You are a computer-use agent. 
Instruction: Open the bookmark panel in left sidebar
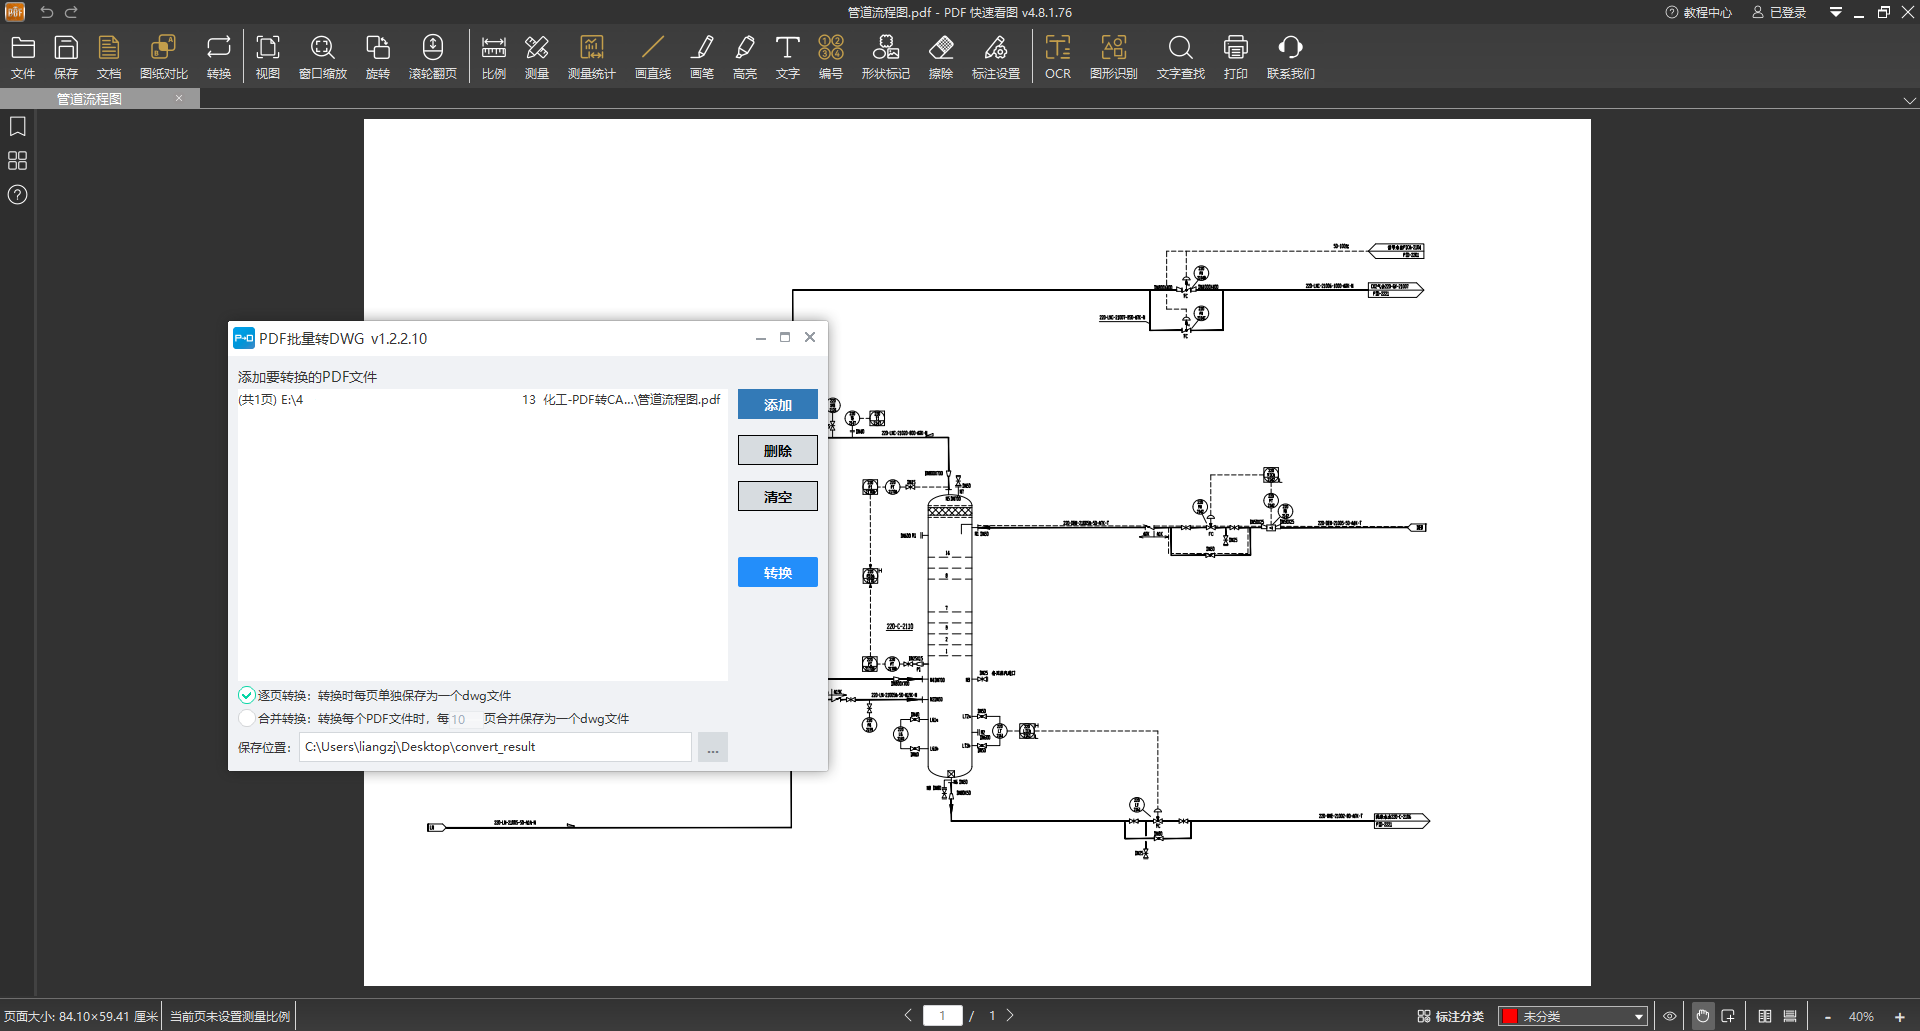pos(17,127)
